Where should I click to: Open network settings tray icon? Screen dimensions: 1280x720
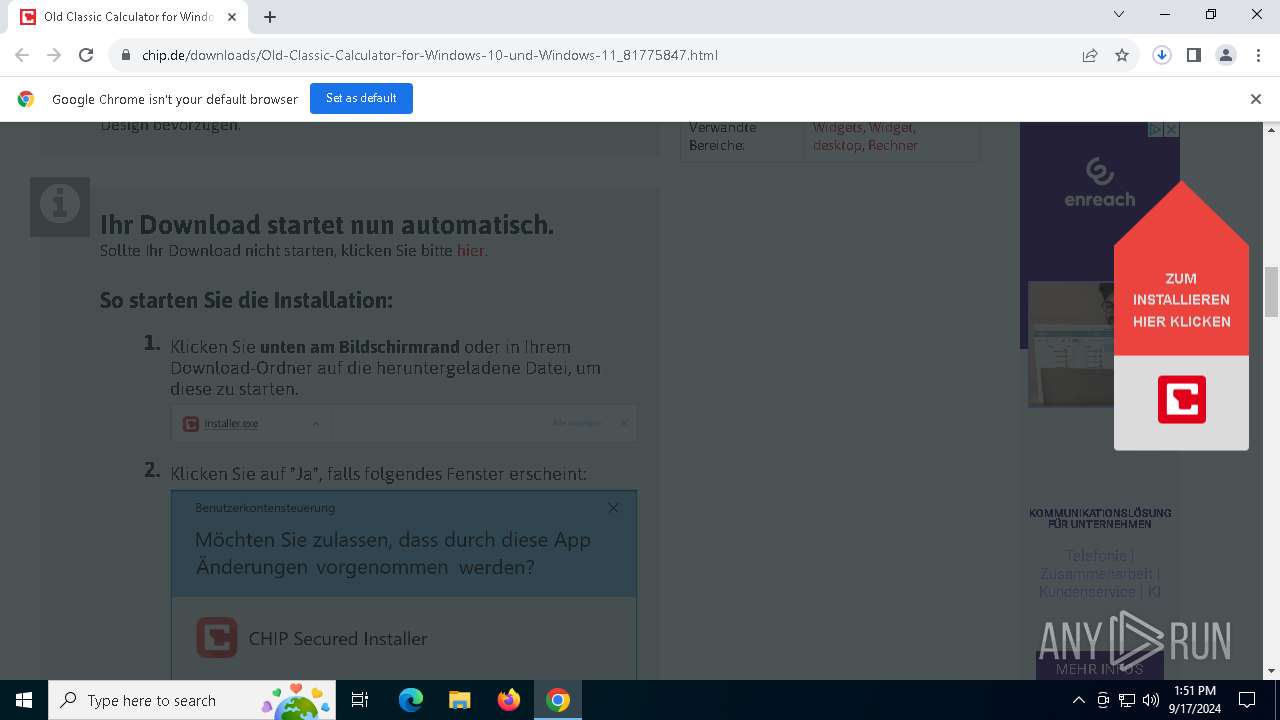pos(1127,700)
